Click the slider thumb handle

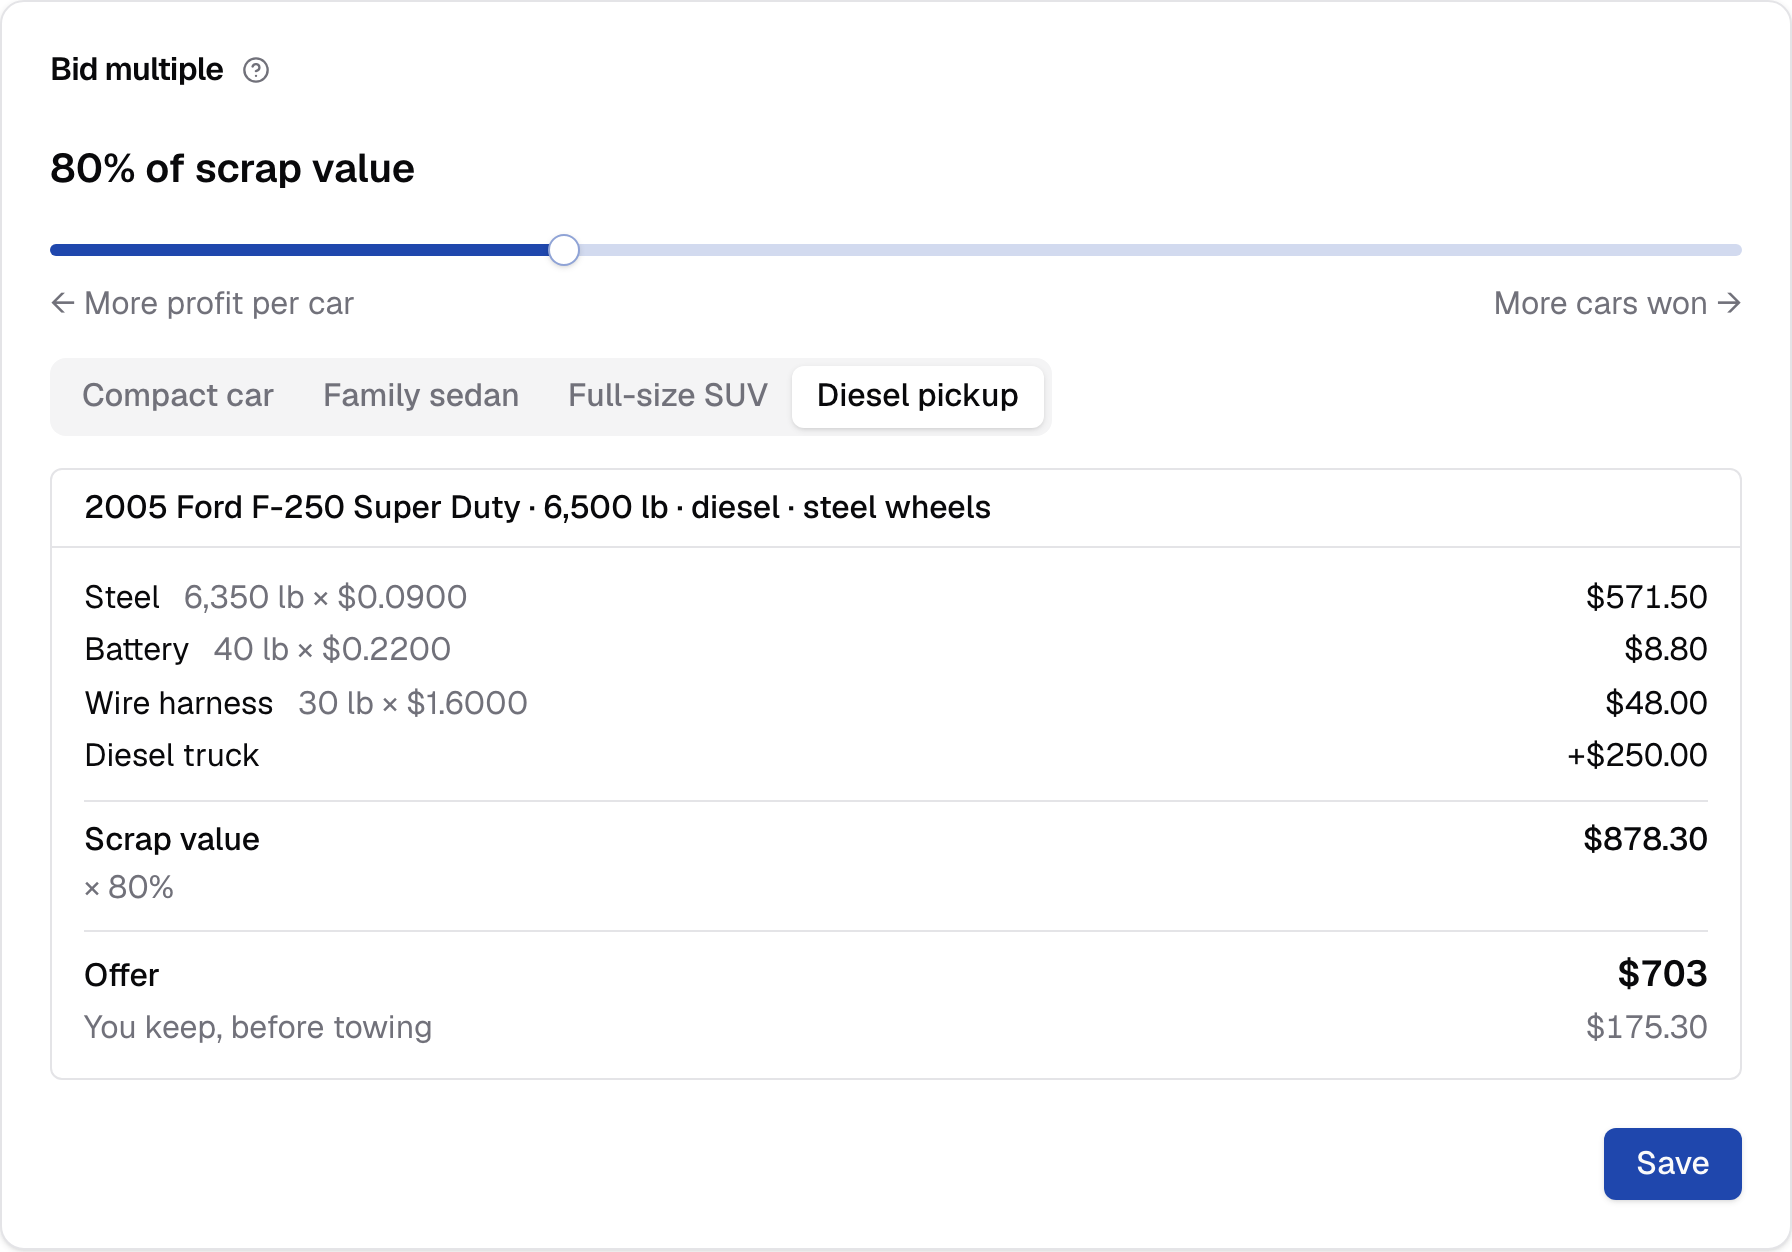564,250
